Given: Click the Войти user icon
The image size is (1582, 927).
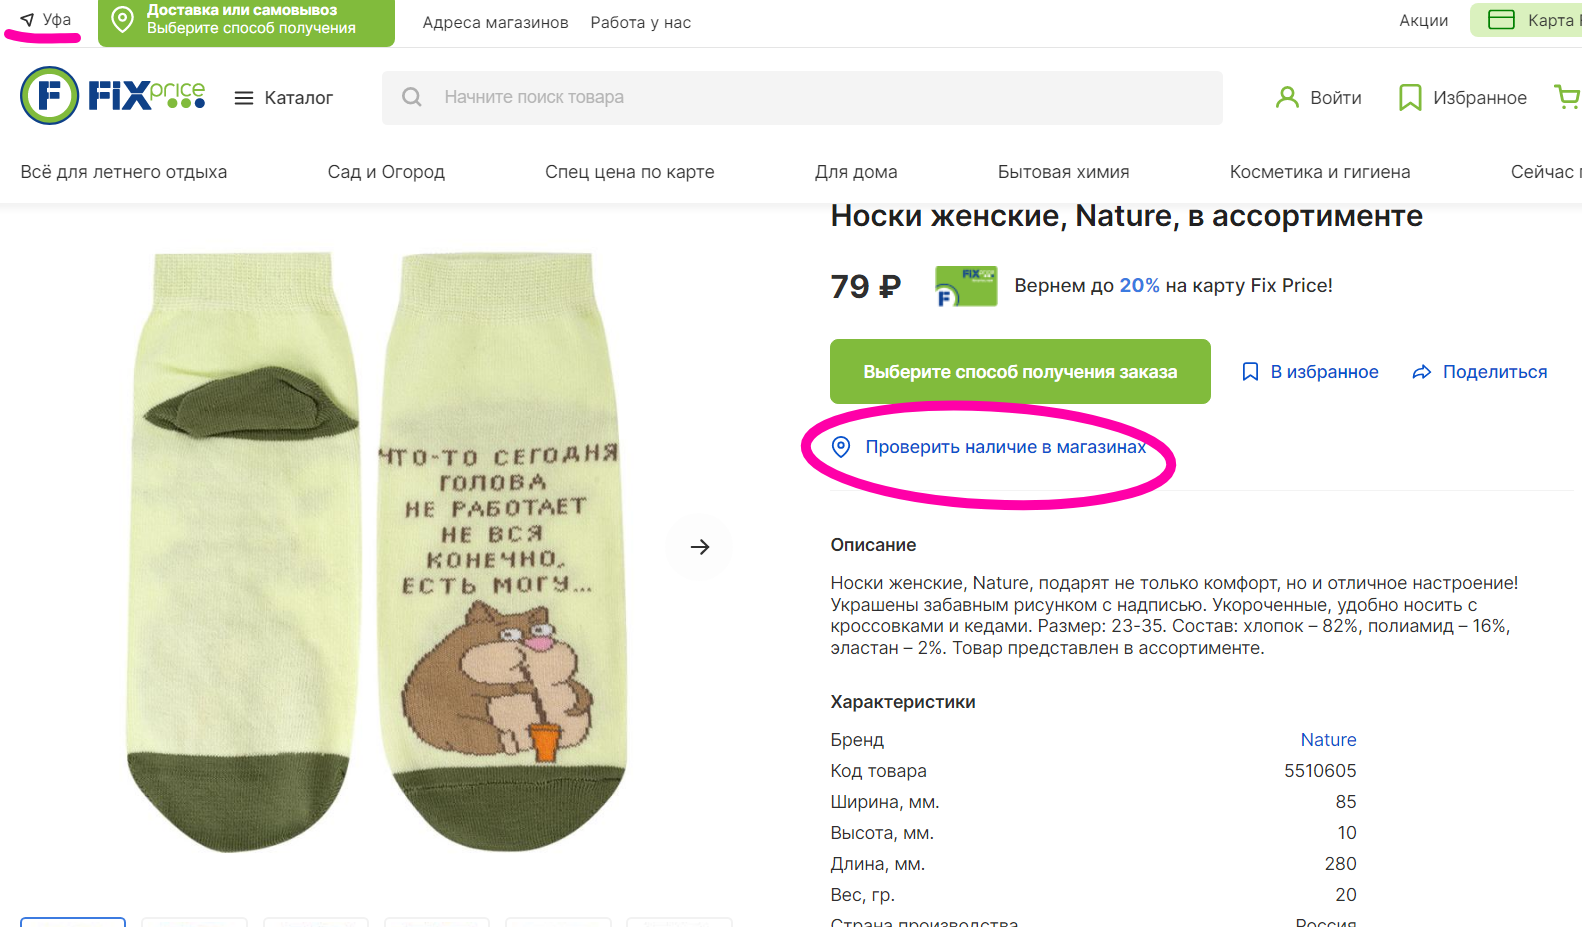Looking at the screenshot, I should tap(1286, 97).
